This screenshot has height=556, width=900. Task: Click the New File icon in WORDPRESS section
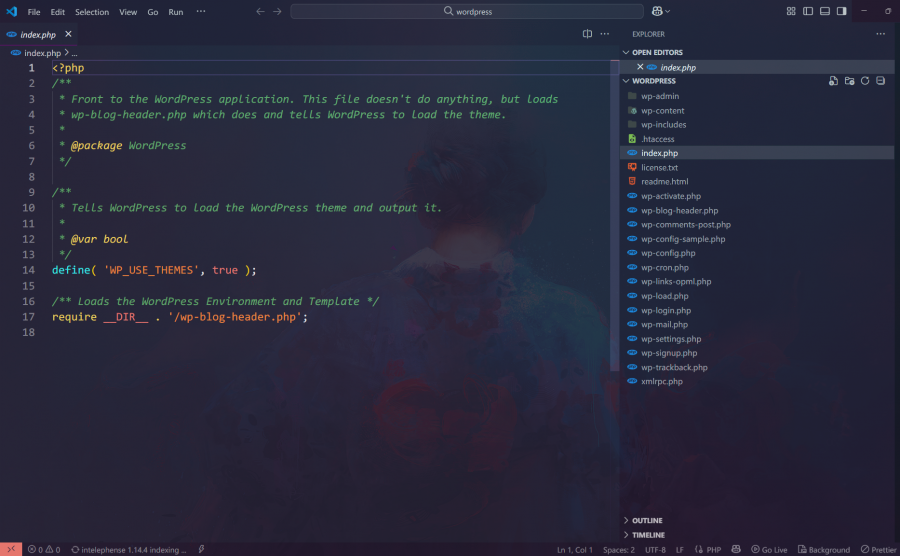point(833,81)
